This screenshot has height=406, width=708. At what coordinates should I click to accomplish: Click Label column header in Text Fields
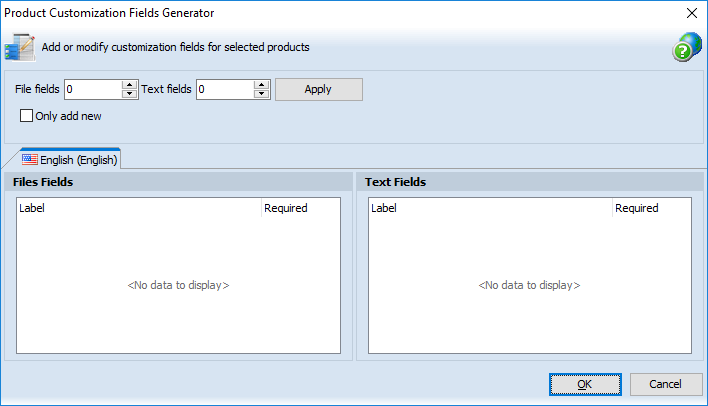point(490,208)
